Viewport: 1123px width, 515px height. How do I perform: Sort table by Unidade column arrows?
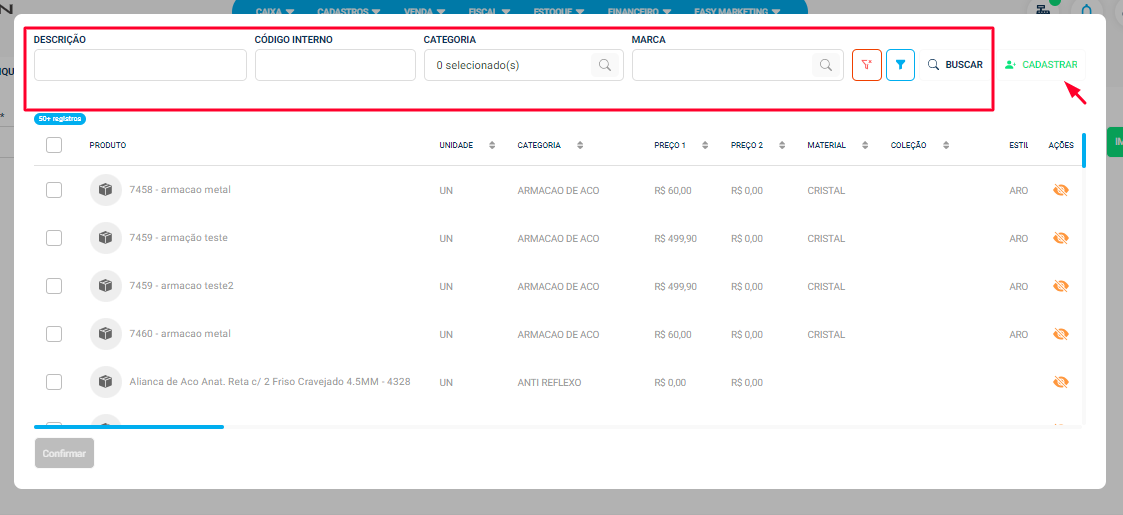click(x=492, y=145)
